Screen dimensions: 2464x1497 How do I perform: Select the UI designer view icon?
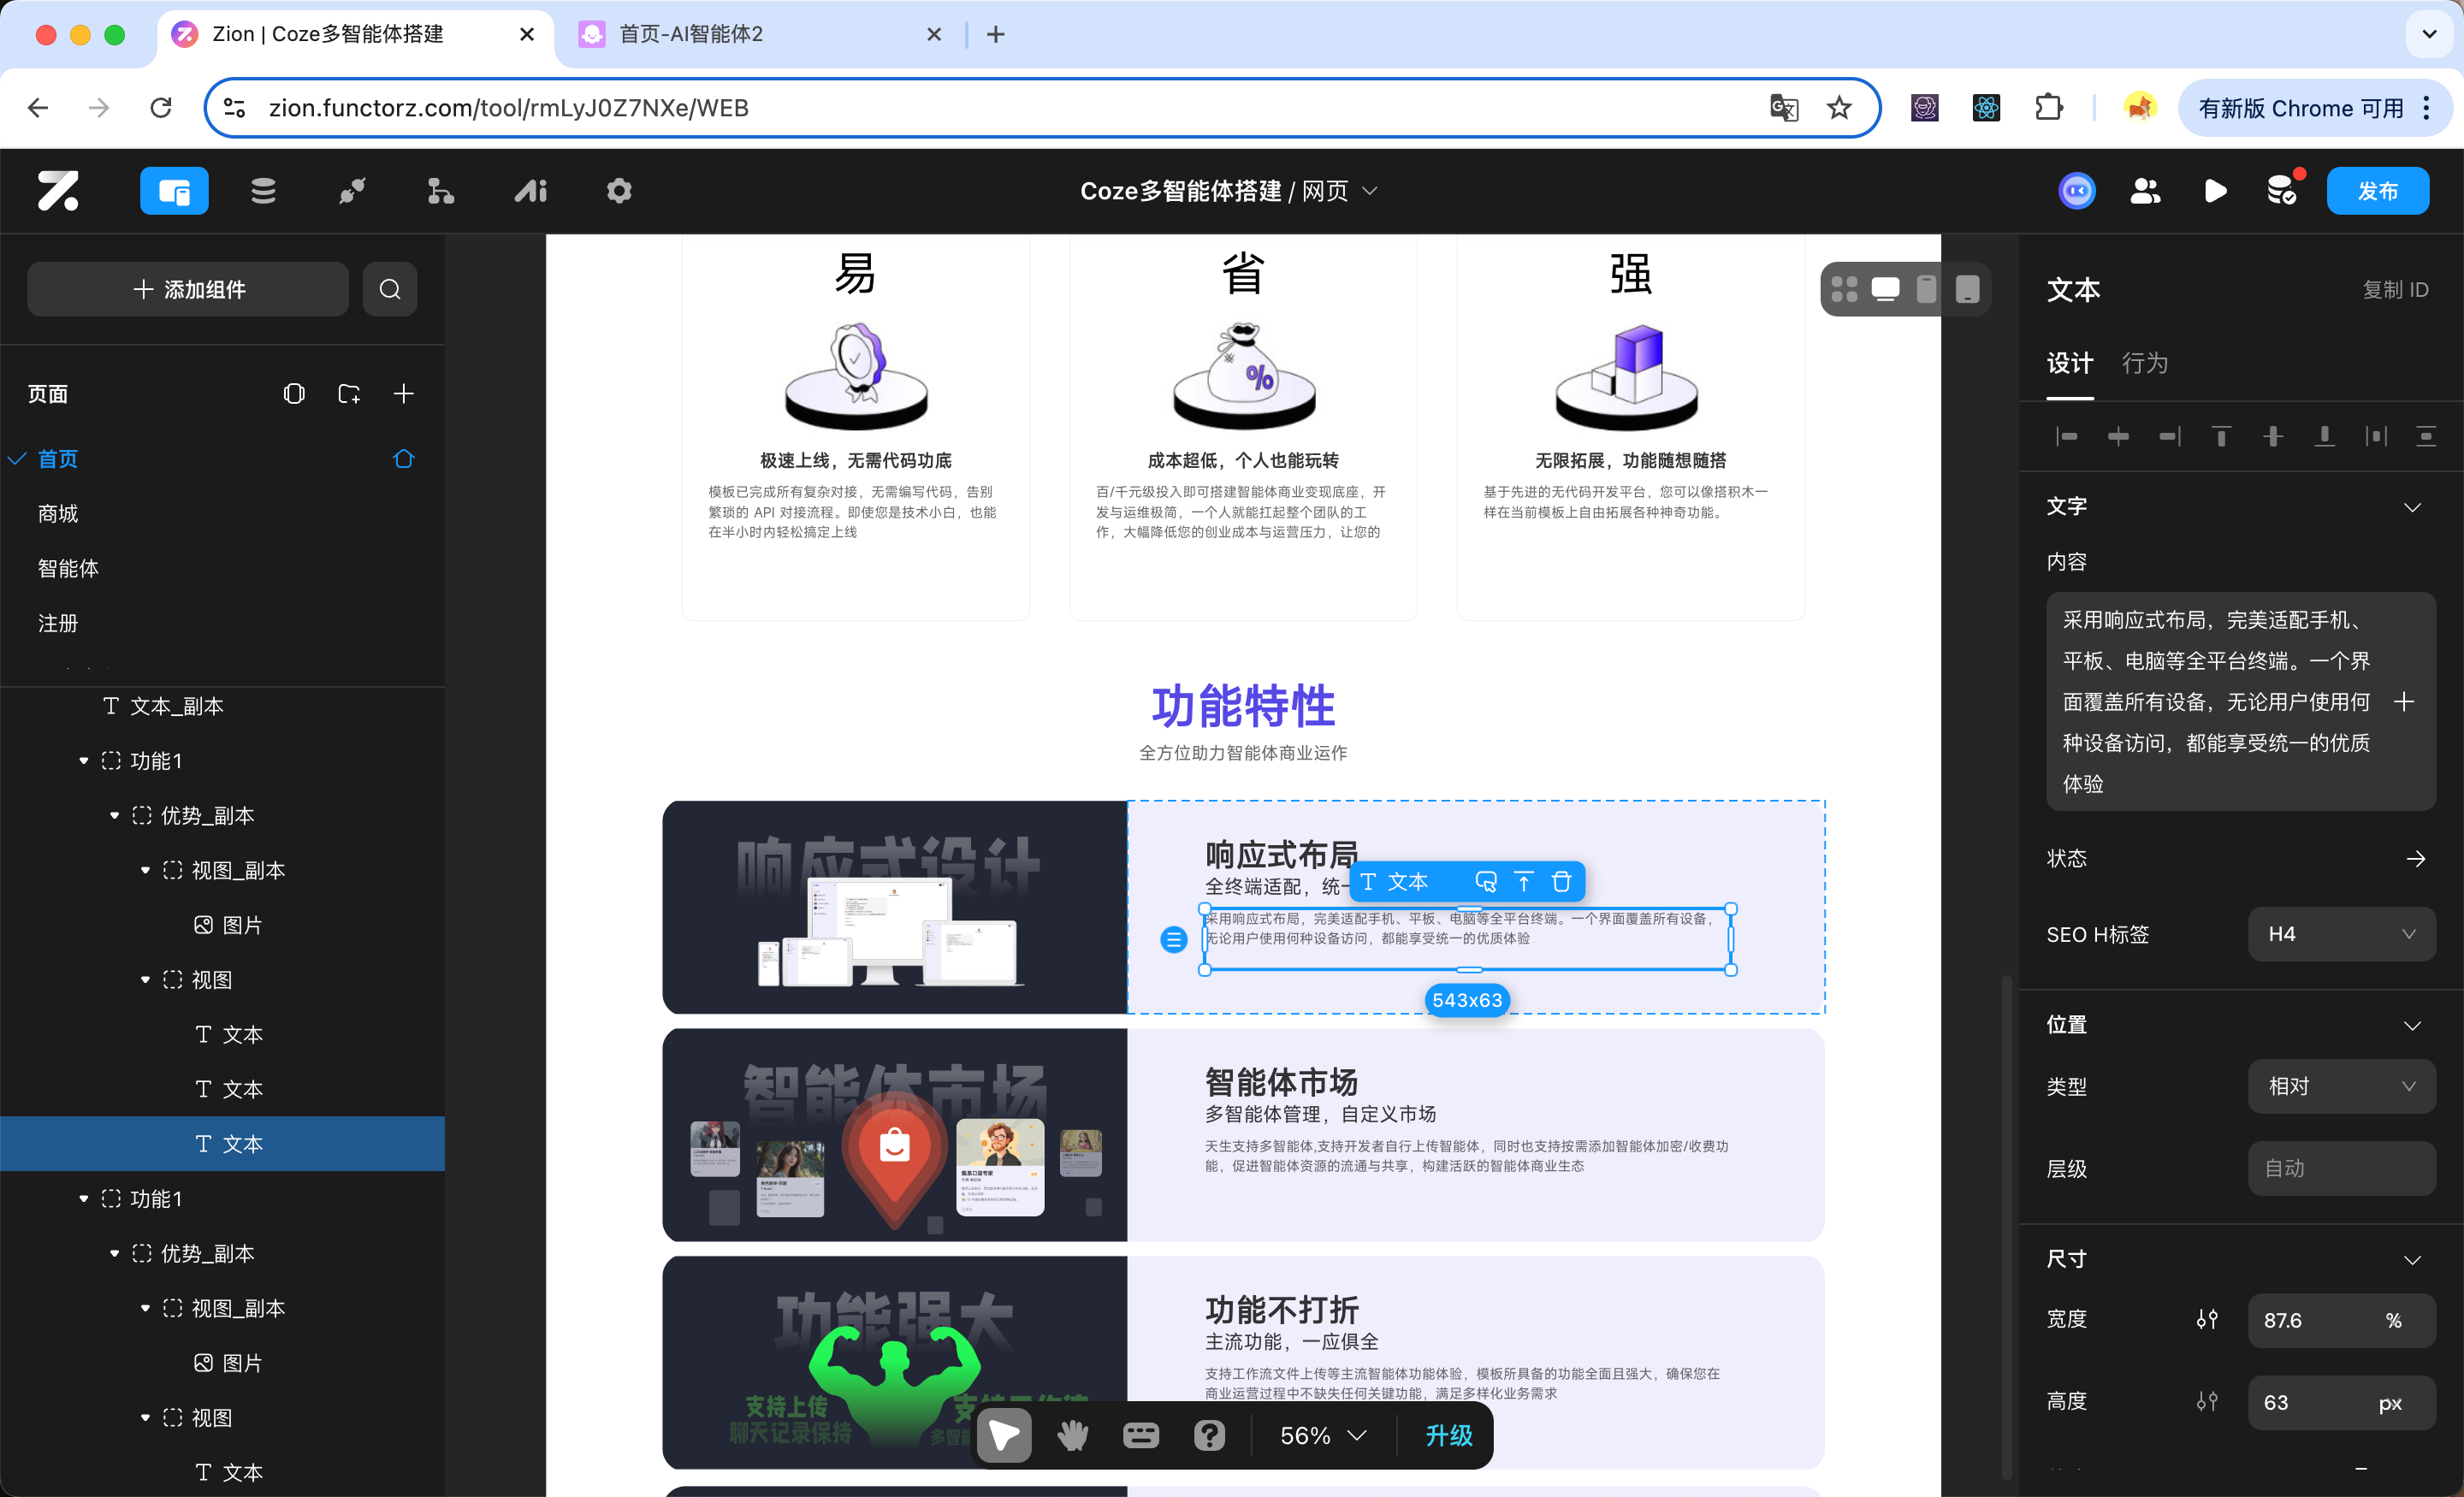coord(174,191)
